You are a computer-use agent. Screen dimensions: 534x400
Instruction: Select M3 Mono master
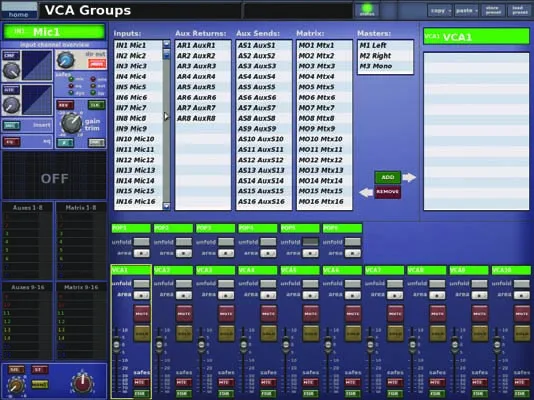[x=386, y=66]
